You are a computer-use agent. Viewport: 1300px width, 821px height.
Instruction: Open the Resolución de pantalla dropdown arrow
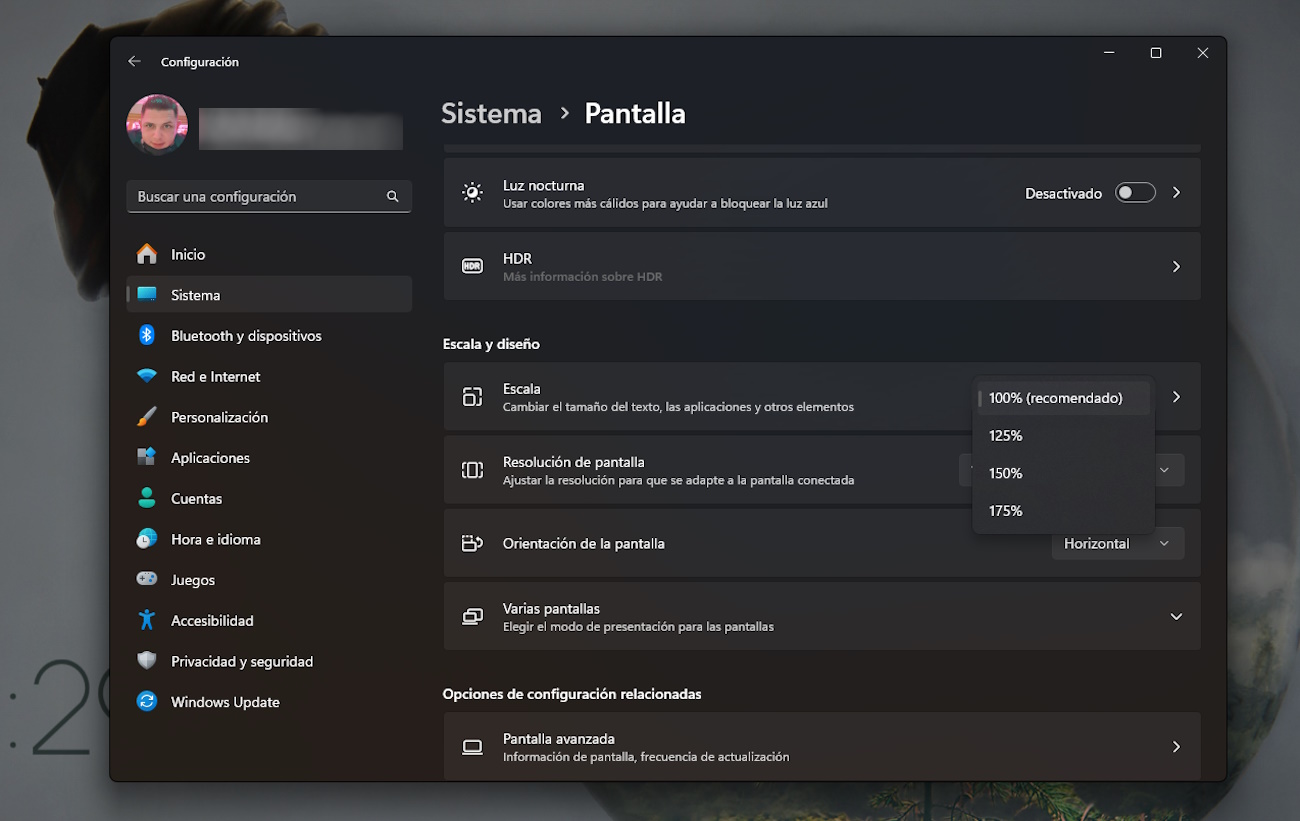pyautogui.click(x=1164, y=470)
